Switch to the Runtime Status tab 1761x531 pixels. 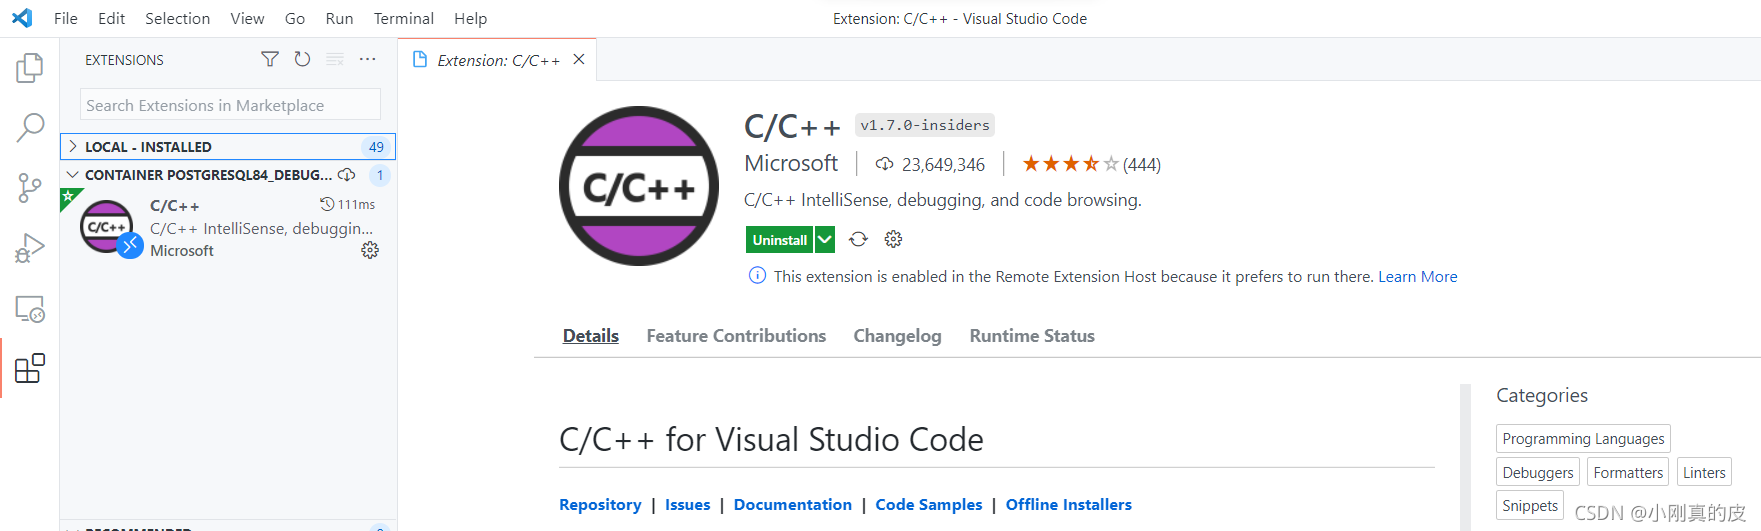(x=1032, y=336)
